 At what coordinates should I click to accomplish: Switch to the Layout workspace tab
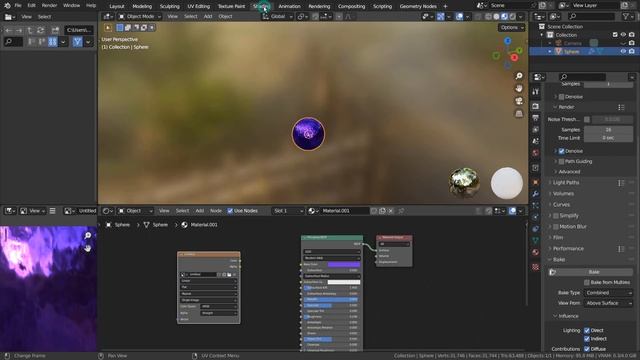tap(117, 6)
